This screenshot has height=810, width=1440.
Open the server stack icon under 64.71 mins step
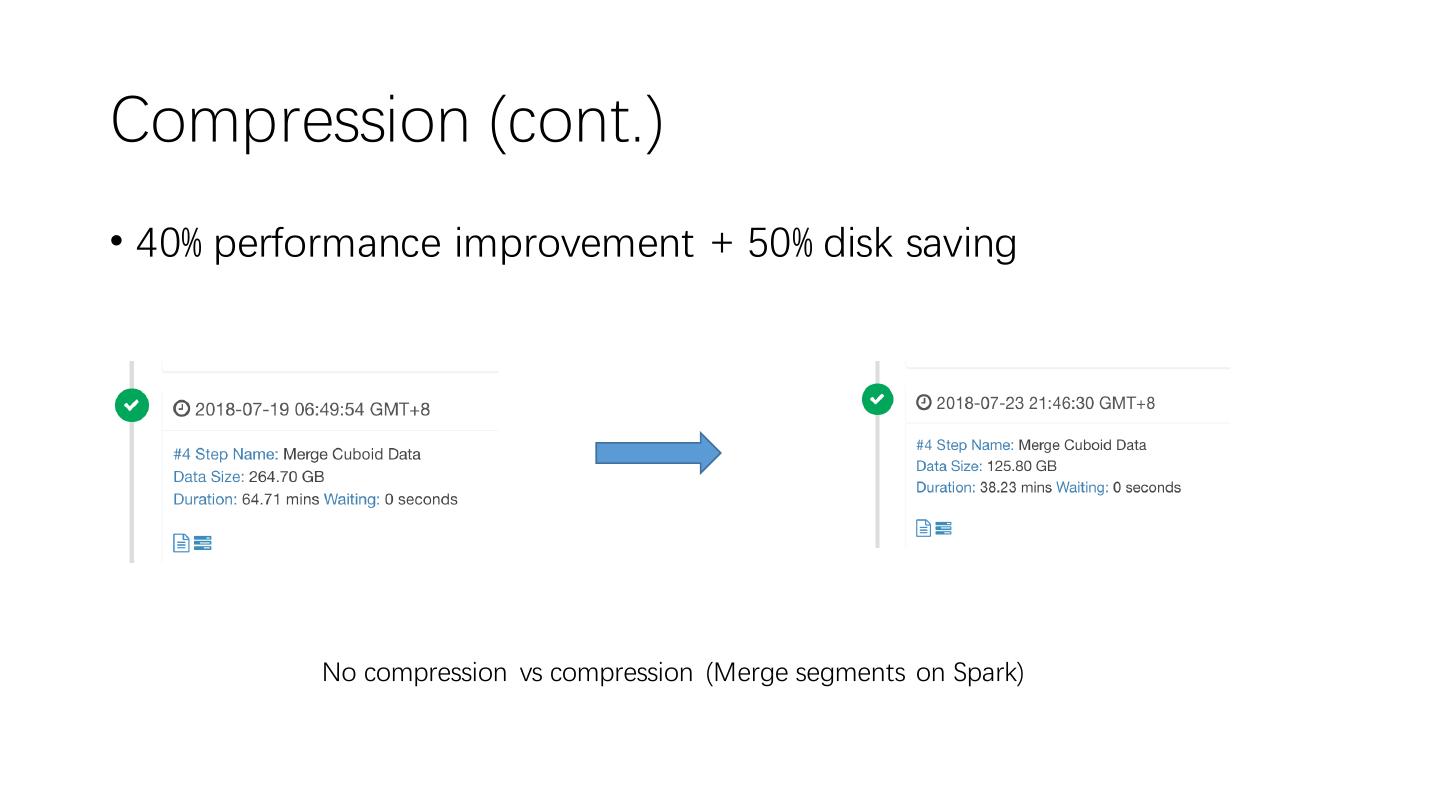[203, 543]
